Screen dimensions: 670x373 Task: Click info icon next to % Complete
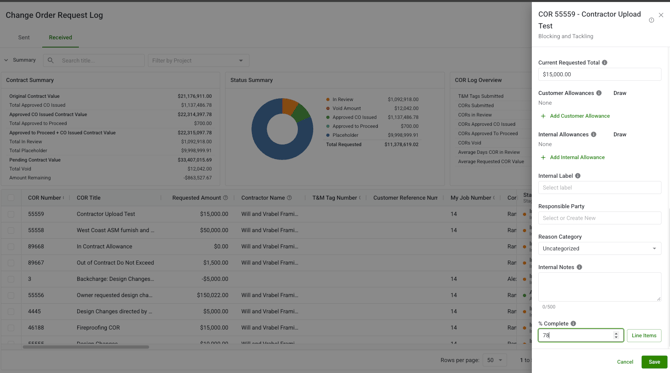(x=573, y=323)
